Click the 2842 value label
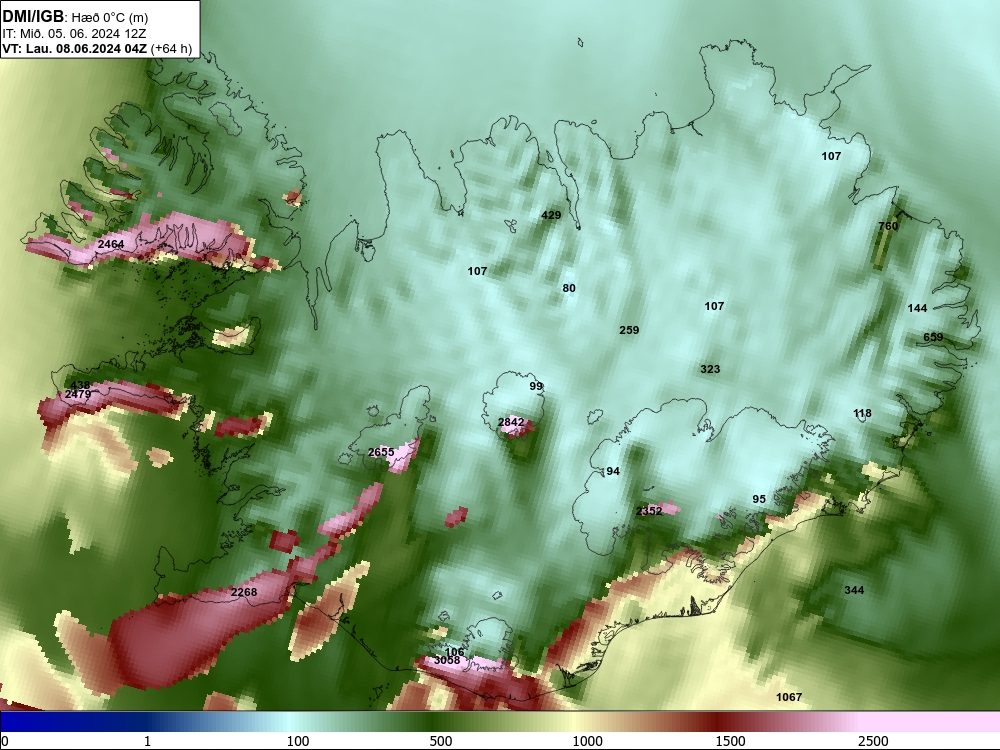 pyautogui.click(x=511, y=422)
